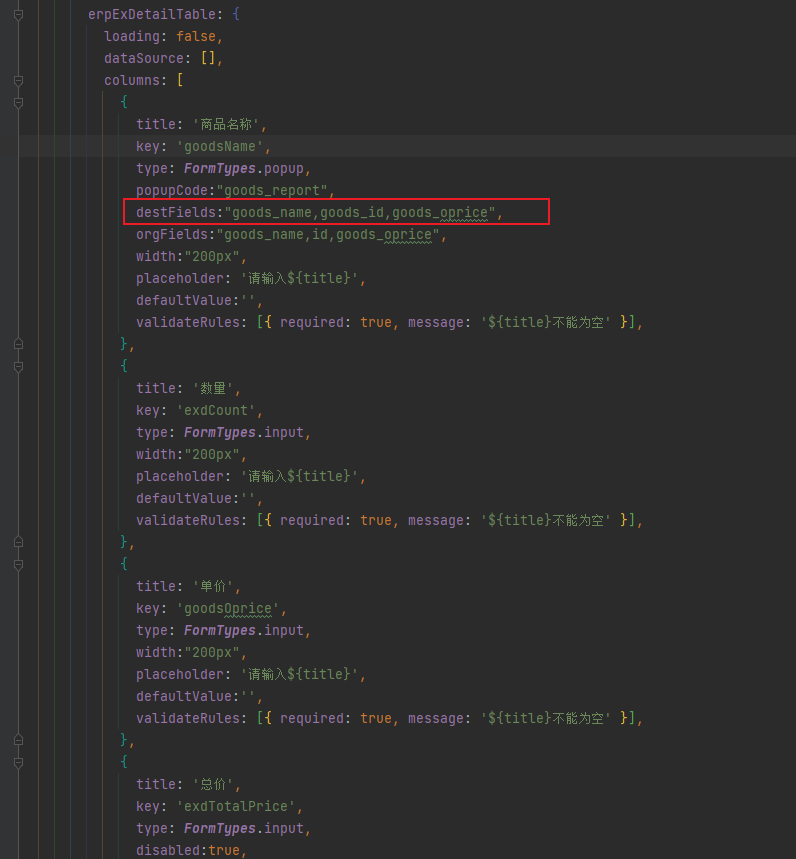The height and width of the screenshot is (859, 796).
Task: Click FormTypes.input in the exdCount column
Action: [x=243, y=432]
